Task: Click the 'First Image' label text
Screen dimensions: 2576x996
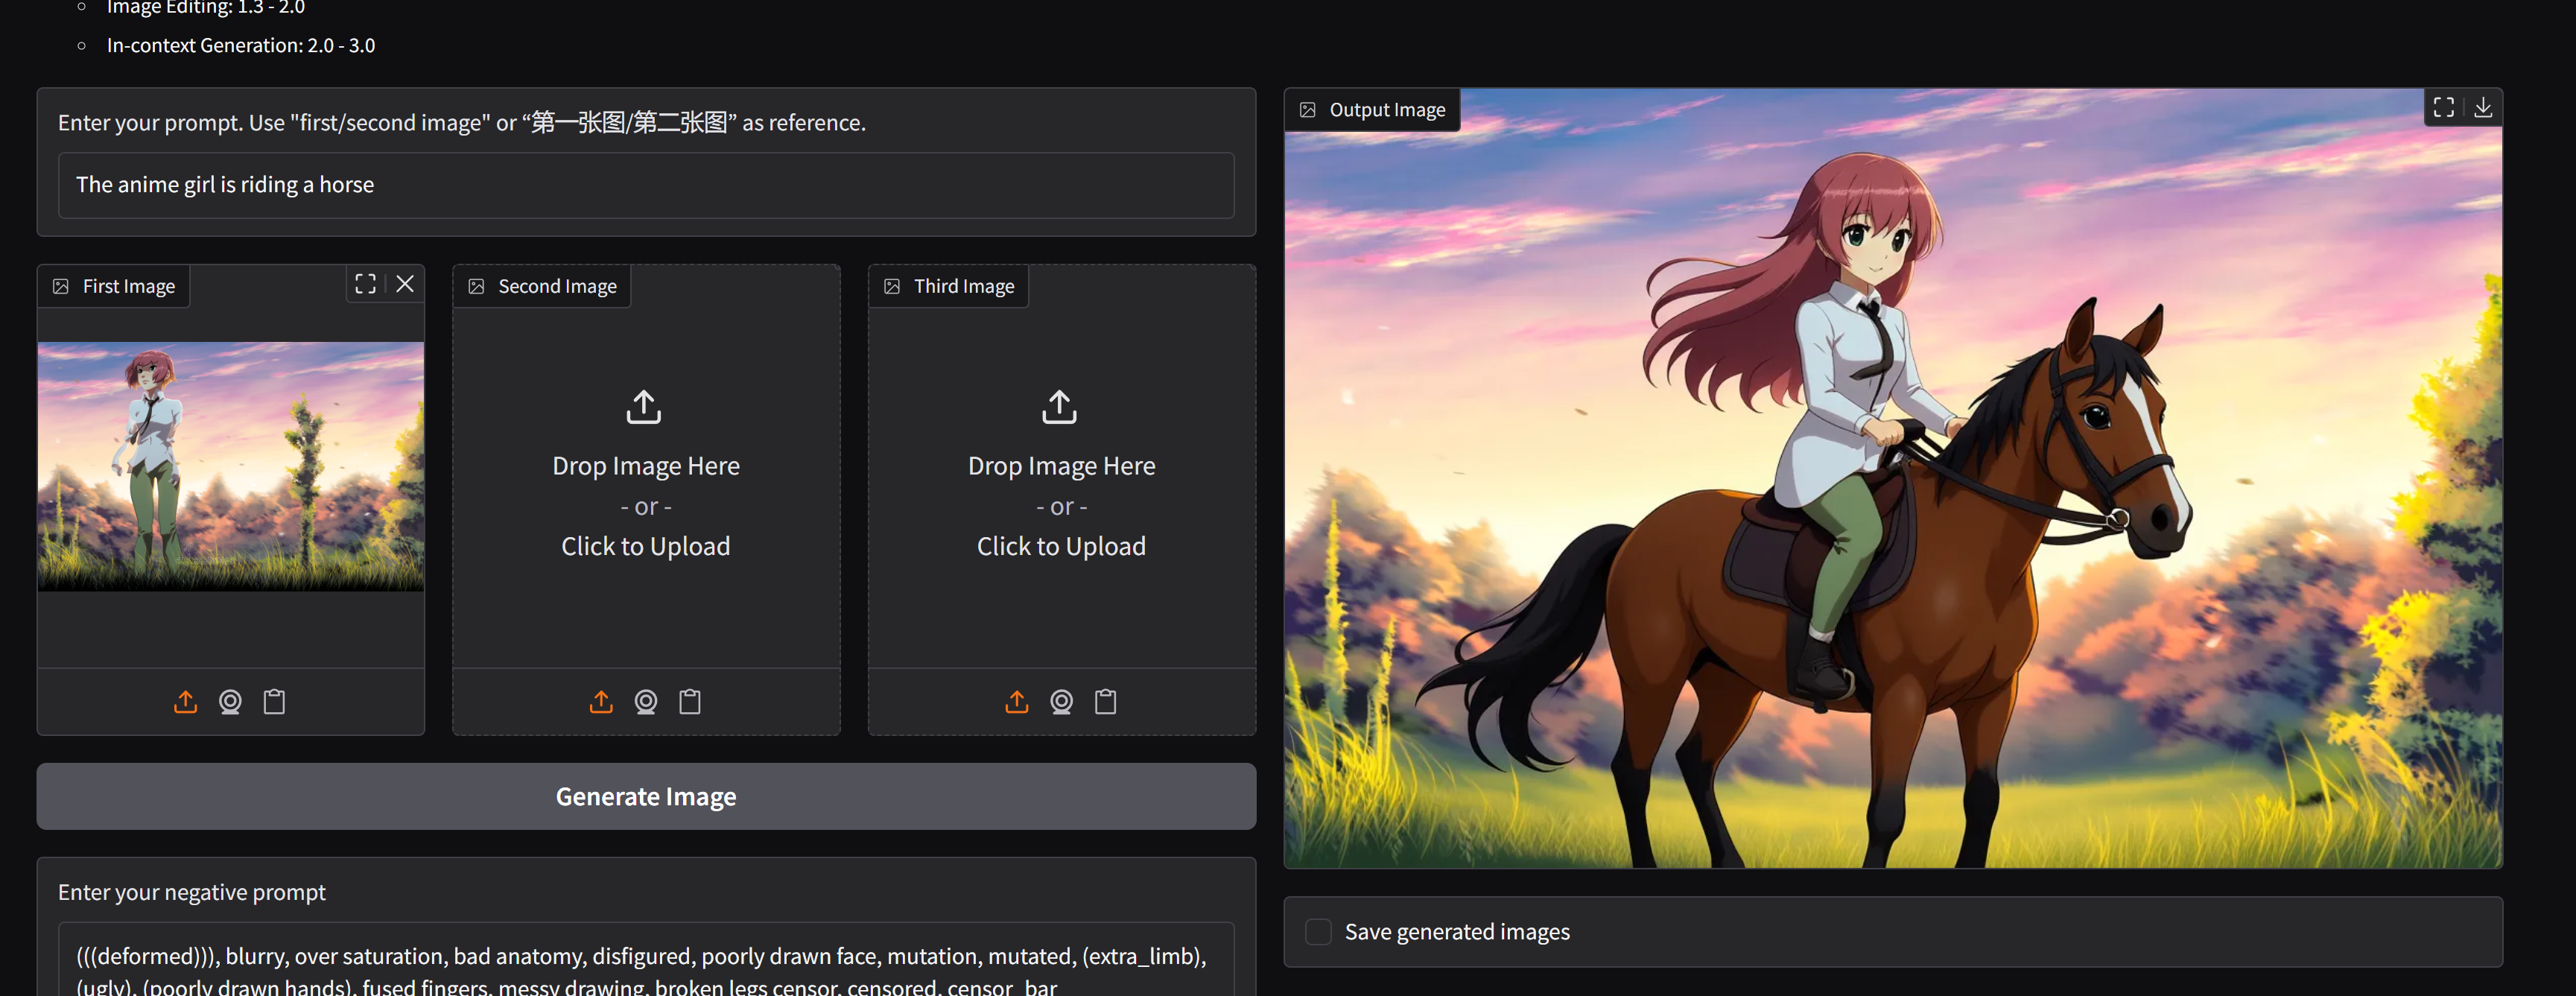Action: click(x=129, y=287)
